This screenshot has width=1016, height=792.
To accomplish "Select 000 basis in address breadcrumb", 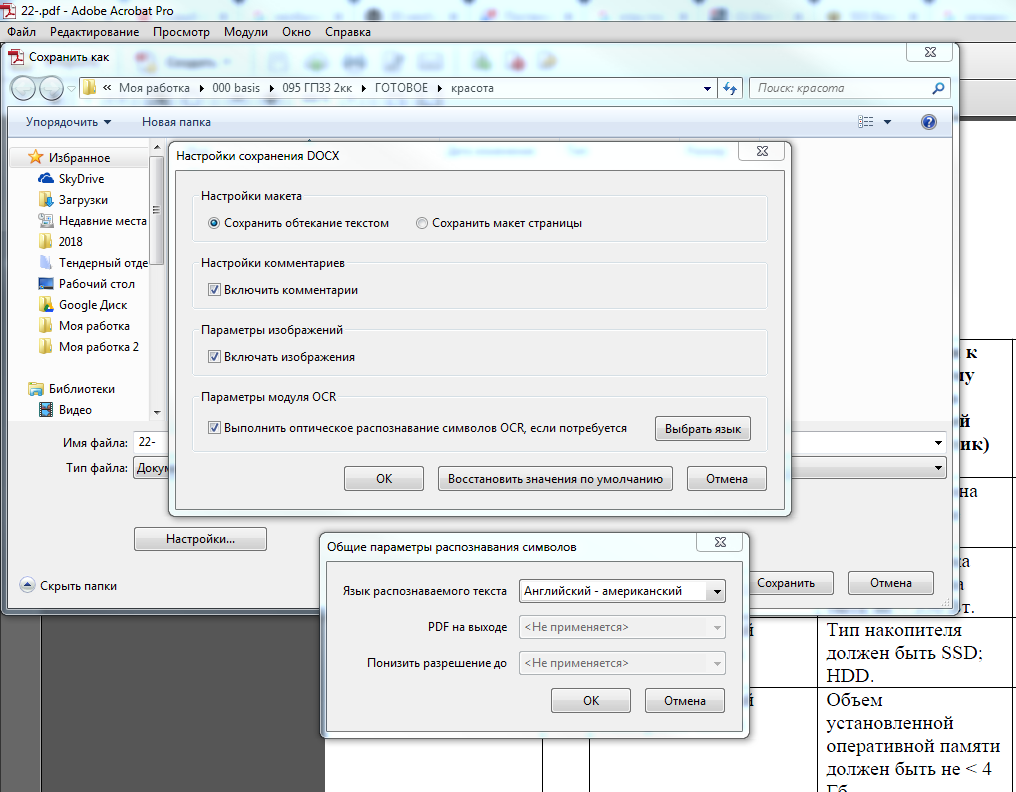I will click(x=236, y=88).
